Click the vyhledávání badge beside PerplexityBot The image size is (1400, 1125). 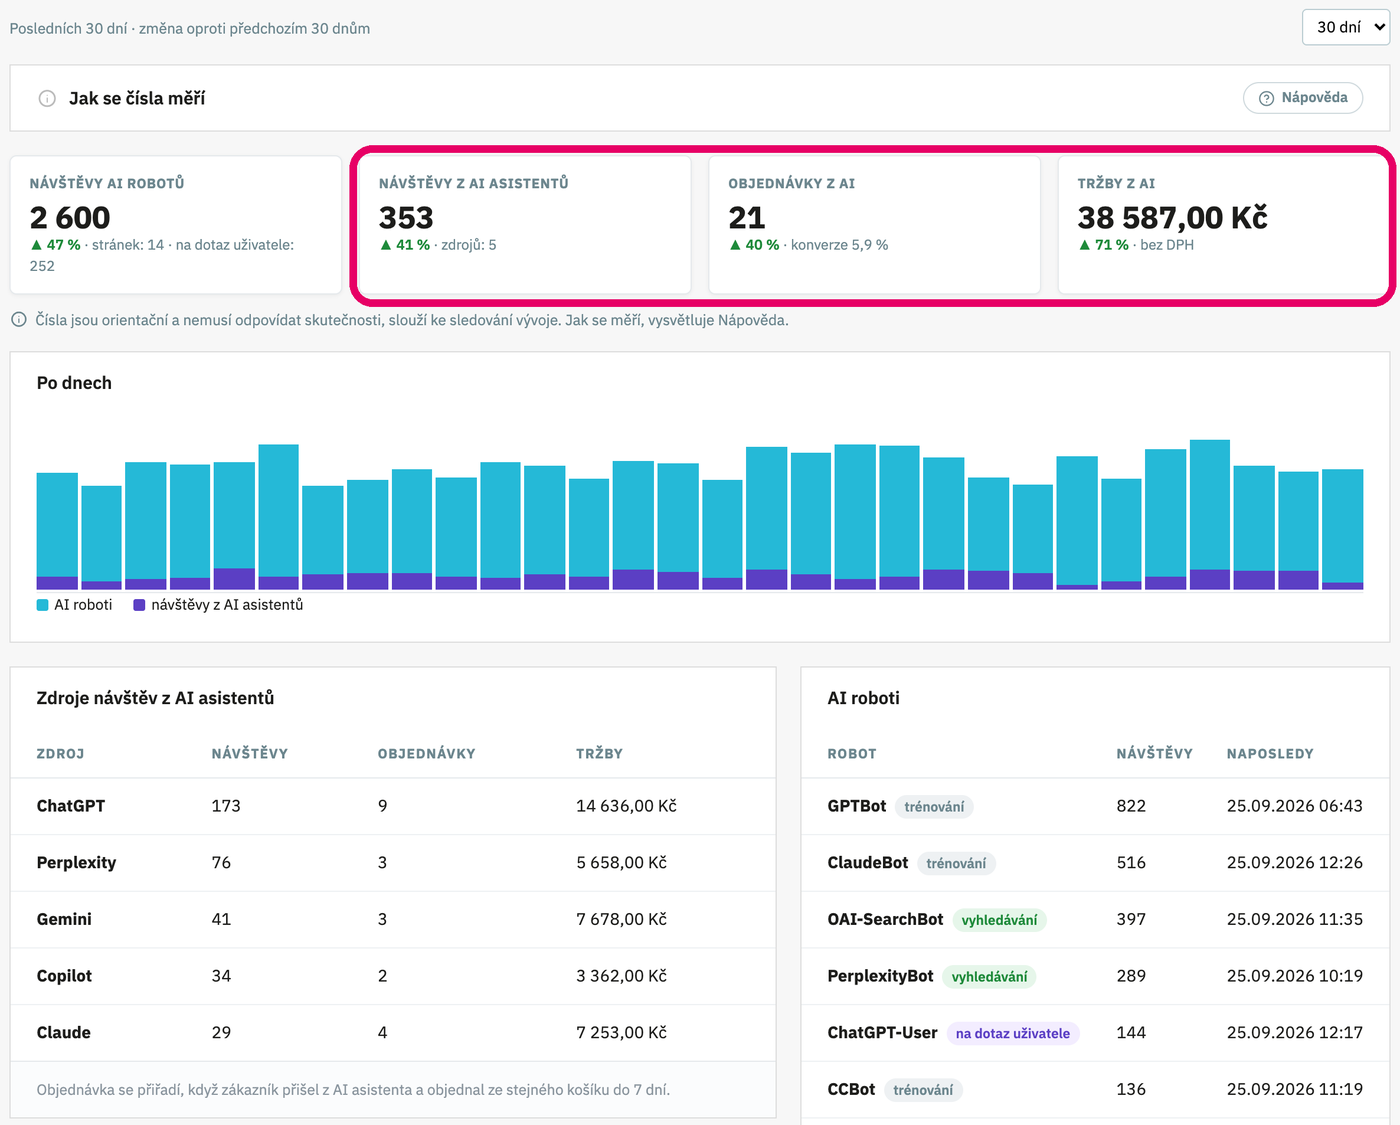[989, 977]
